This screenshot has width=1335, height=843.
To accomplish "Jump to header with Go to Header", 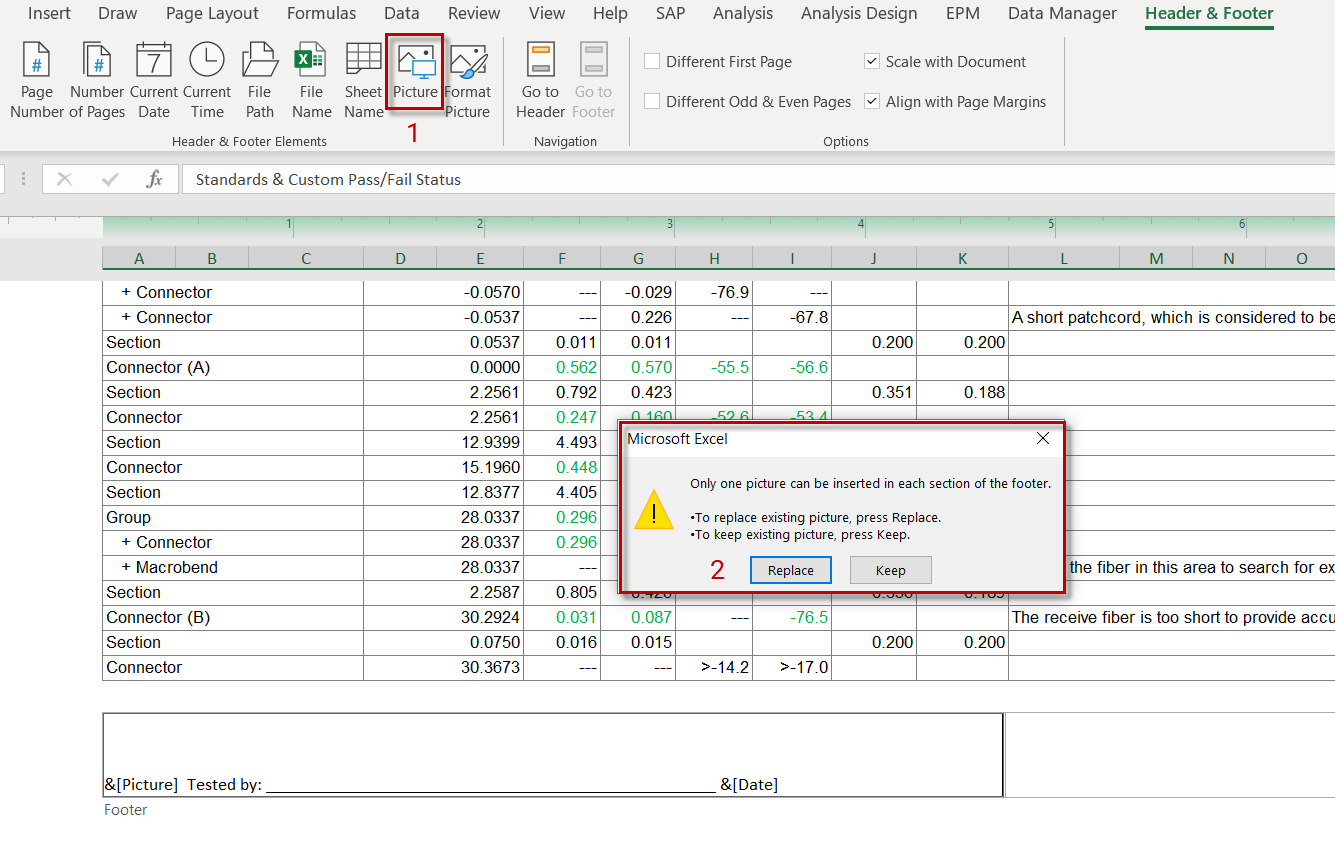I will 541,80.
